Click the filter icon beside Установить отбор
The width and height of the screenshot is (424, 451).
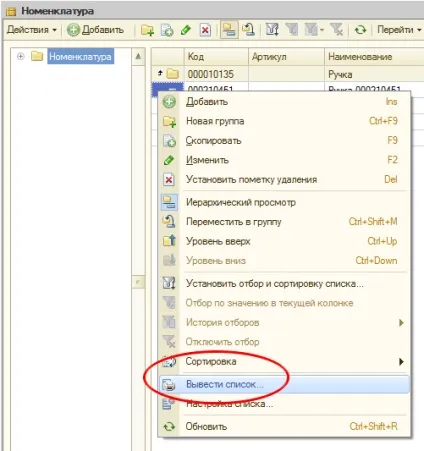tap(169, 283)
